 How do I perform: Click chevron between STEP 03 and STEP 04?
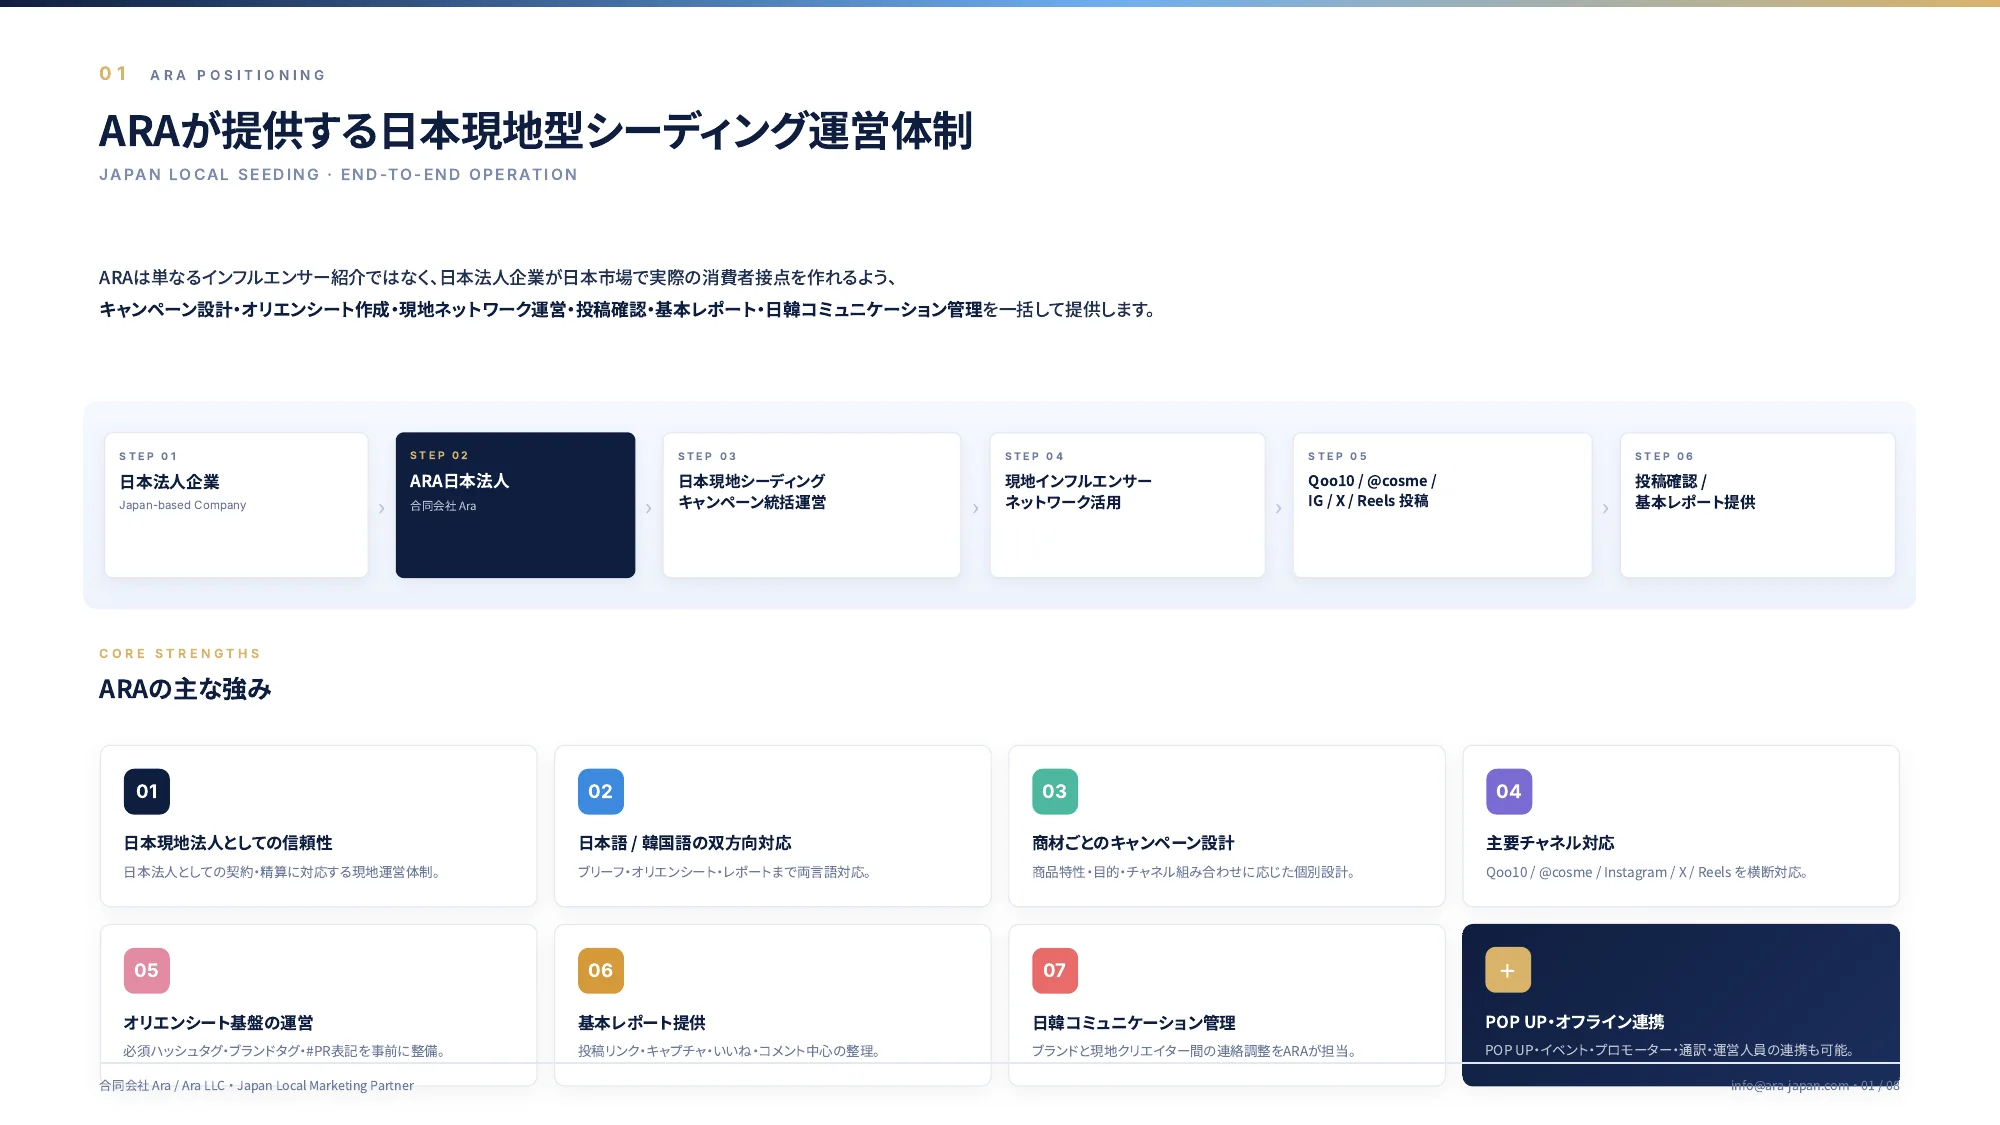(x=976, y=508)
